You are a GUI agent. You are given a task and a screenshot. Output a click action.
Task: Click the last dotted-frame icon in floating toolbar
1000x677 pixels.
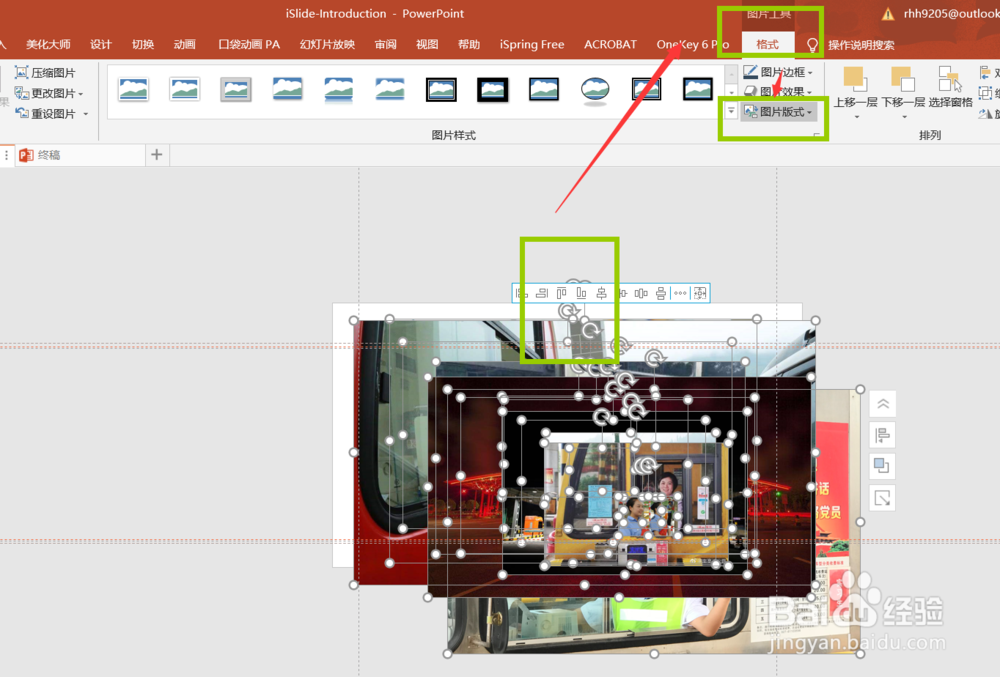pyautogui.click(x=700, y=293)
